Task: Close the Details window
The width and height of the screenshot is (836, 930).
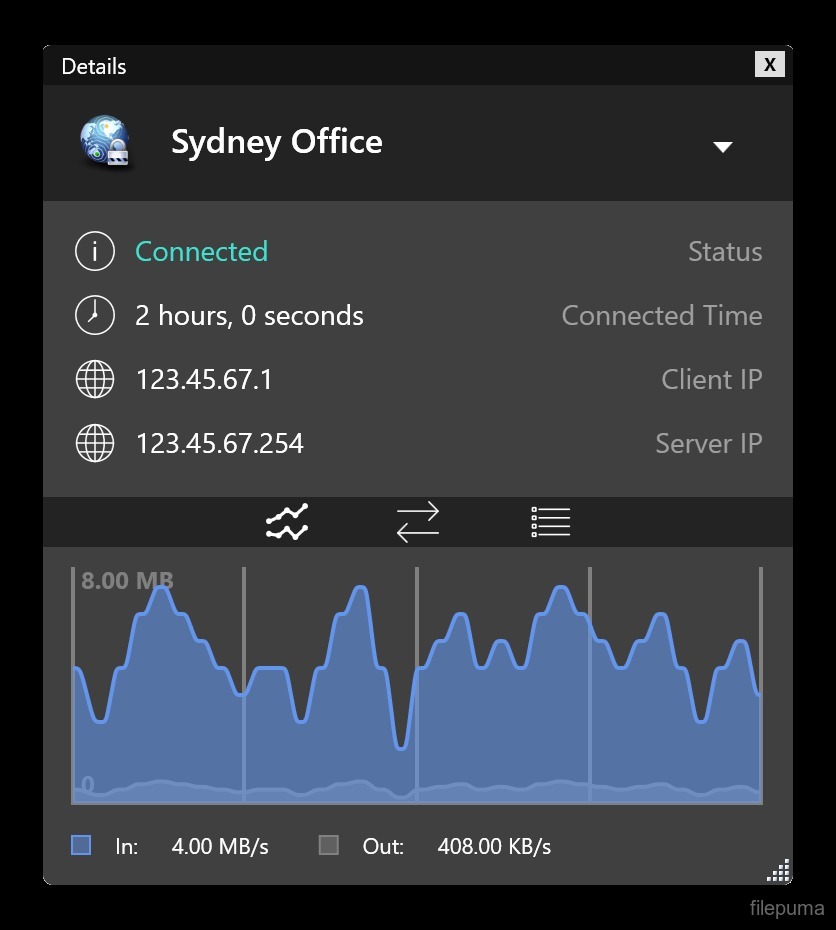Action: pyautogui.click(x=769, y=64)
